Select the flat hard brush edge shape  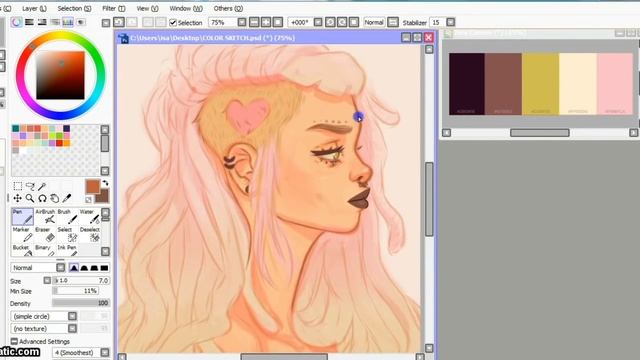point(104,268)
